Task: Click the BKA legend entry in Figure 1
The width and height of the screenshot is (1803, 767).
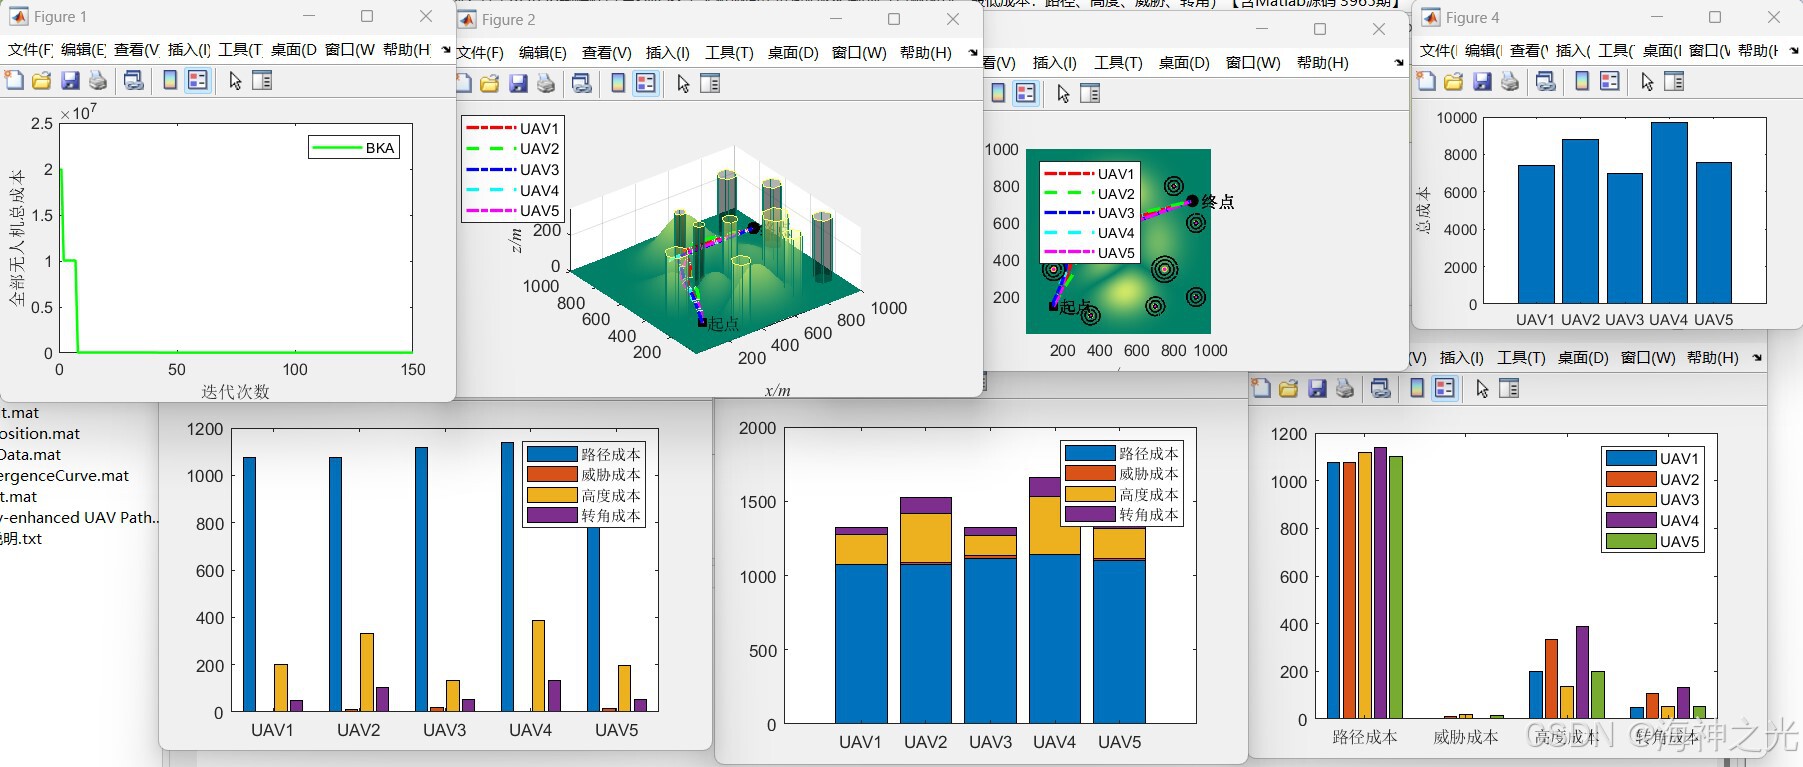Action: tap(355, 148)
